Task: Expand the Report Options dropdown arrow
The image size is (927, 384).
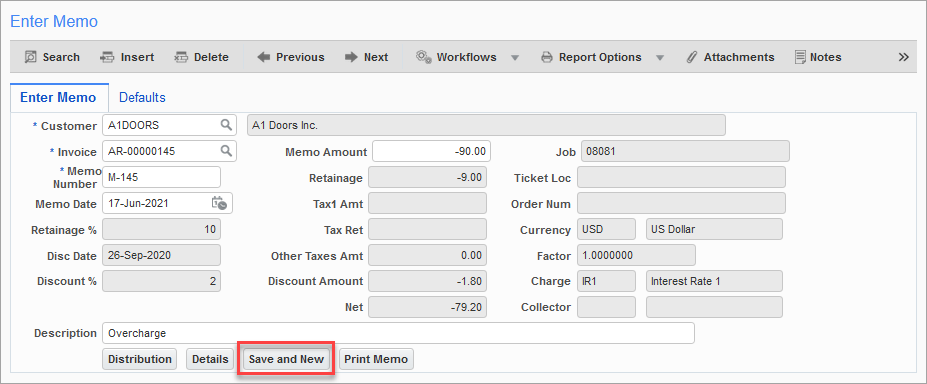Action: (x=660, y=58)
